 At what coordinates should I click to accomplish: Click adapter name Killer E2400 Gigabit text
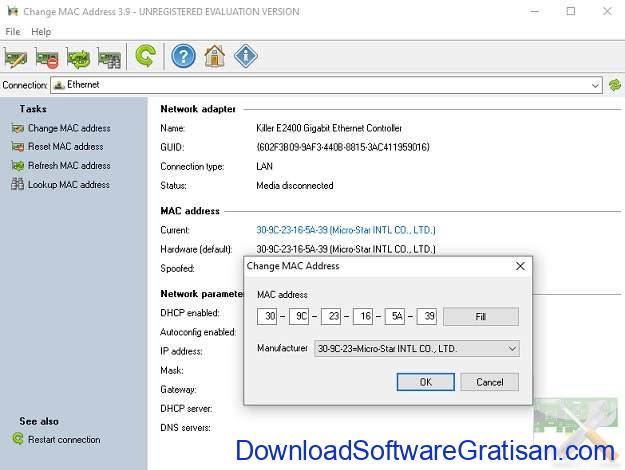tap(329, 128)
